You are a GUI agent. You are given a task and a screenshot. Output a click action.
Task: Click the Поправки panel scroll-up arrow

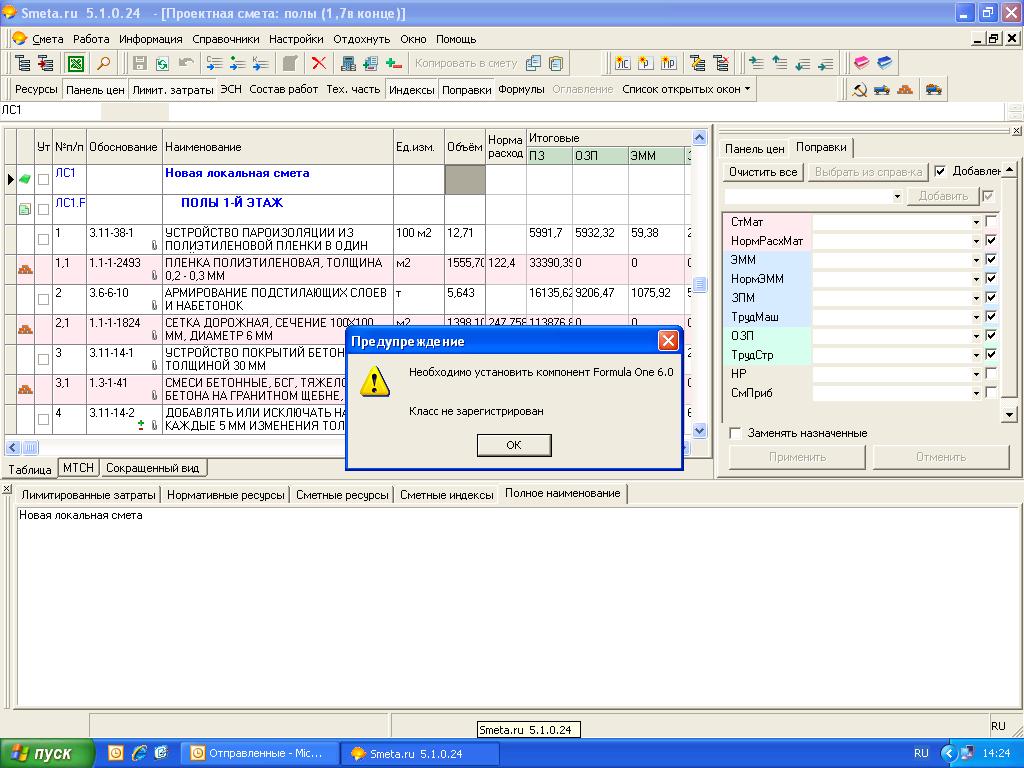tap(1010, 170)
